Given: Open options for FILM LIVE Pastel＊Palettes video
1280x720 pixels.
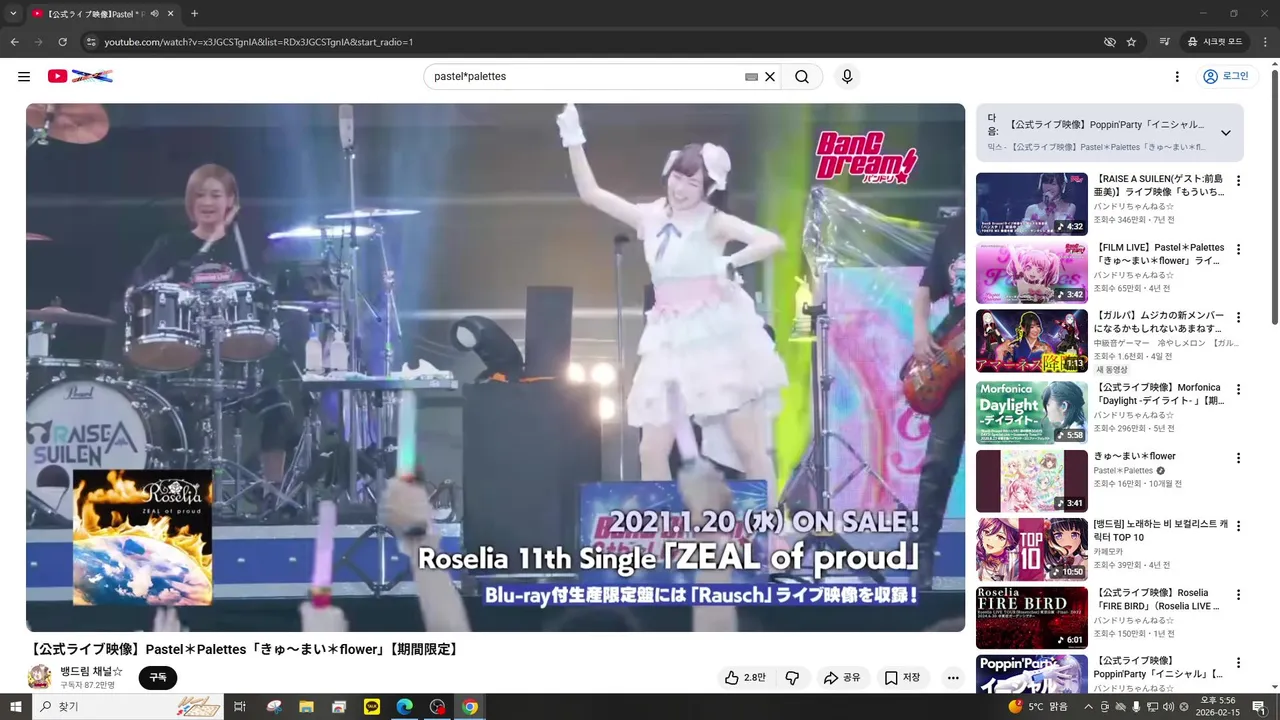Looking at the screenshot, I should (x=1238, y=249).
